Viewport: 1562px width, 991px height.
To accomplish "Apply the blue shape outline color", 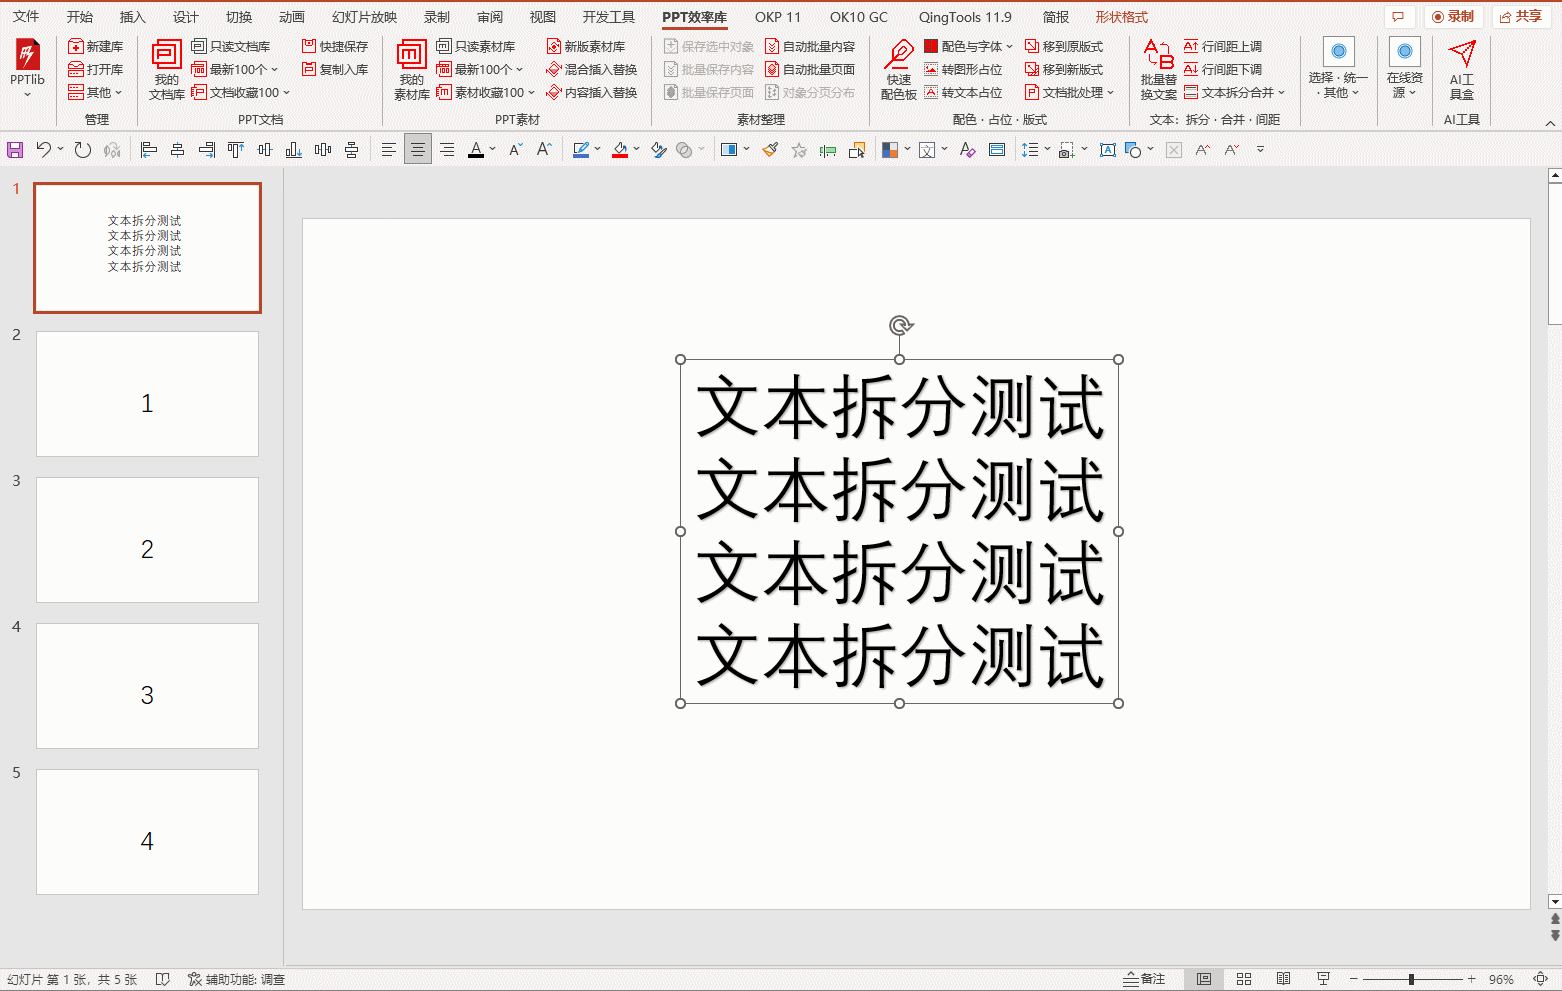I will pyautogui.click(x=581, y=150).
